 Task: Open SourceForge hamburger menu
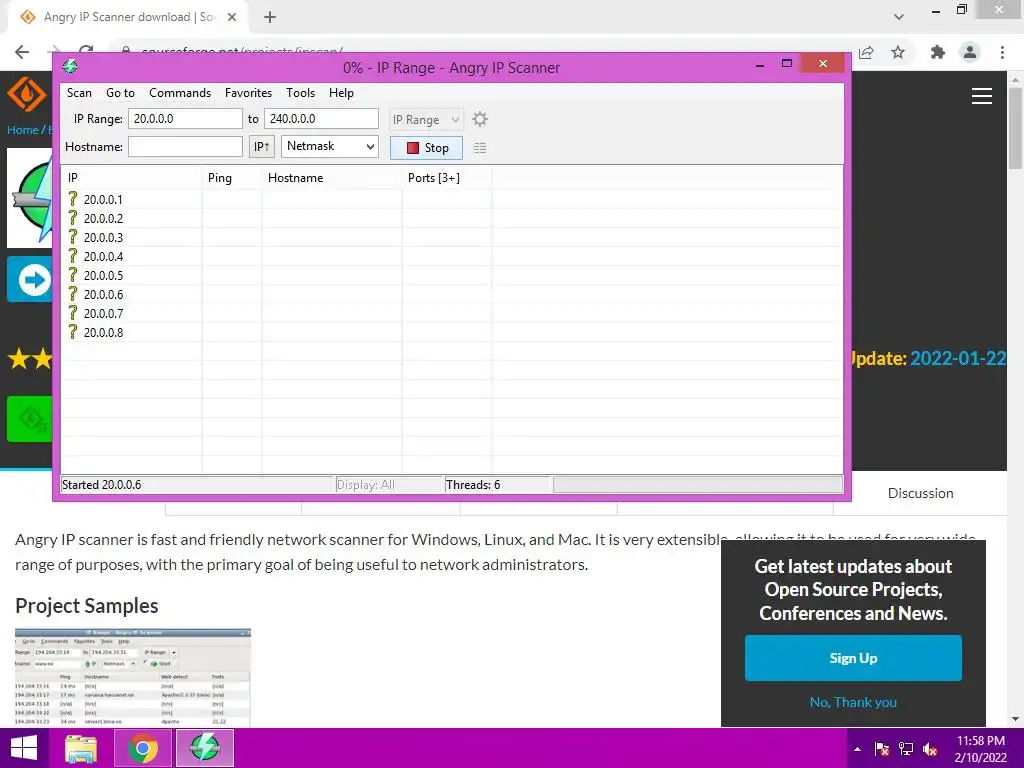click(982, 96)
